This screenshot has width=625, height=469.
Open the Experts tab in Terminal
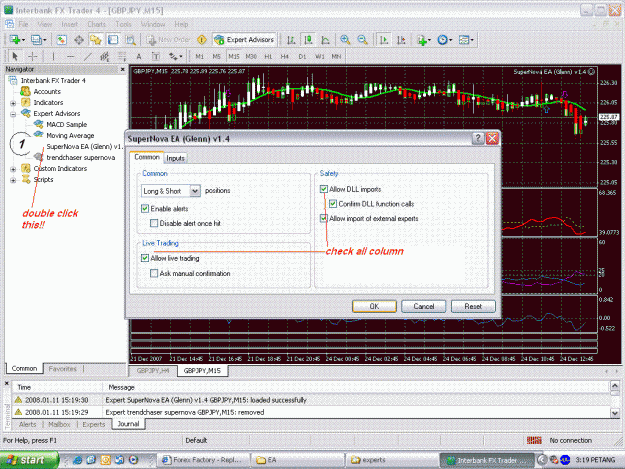pos(94,424)
